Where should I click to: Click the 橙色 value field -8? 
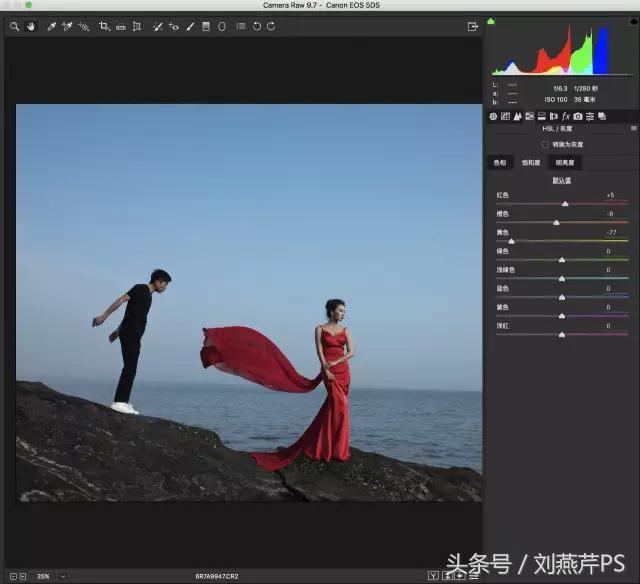coord(610,214)
